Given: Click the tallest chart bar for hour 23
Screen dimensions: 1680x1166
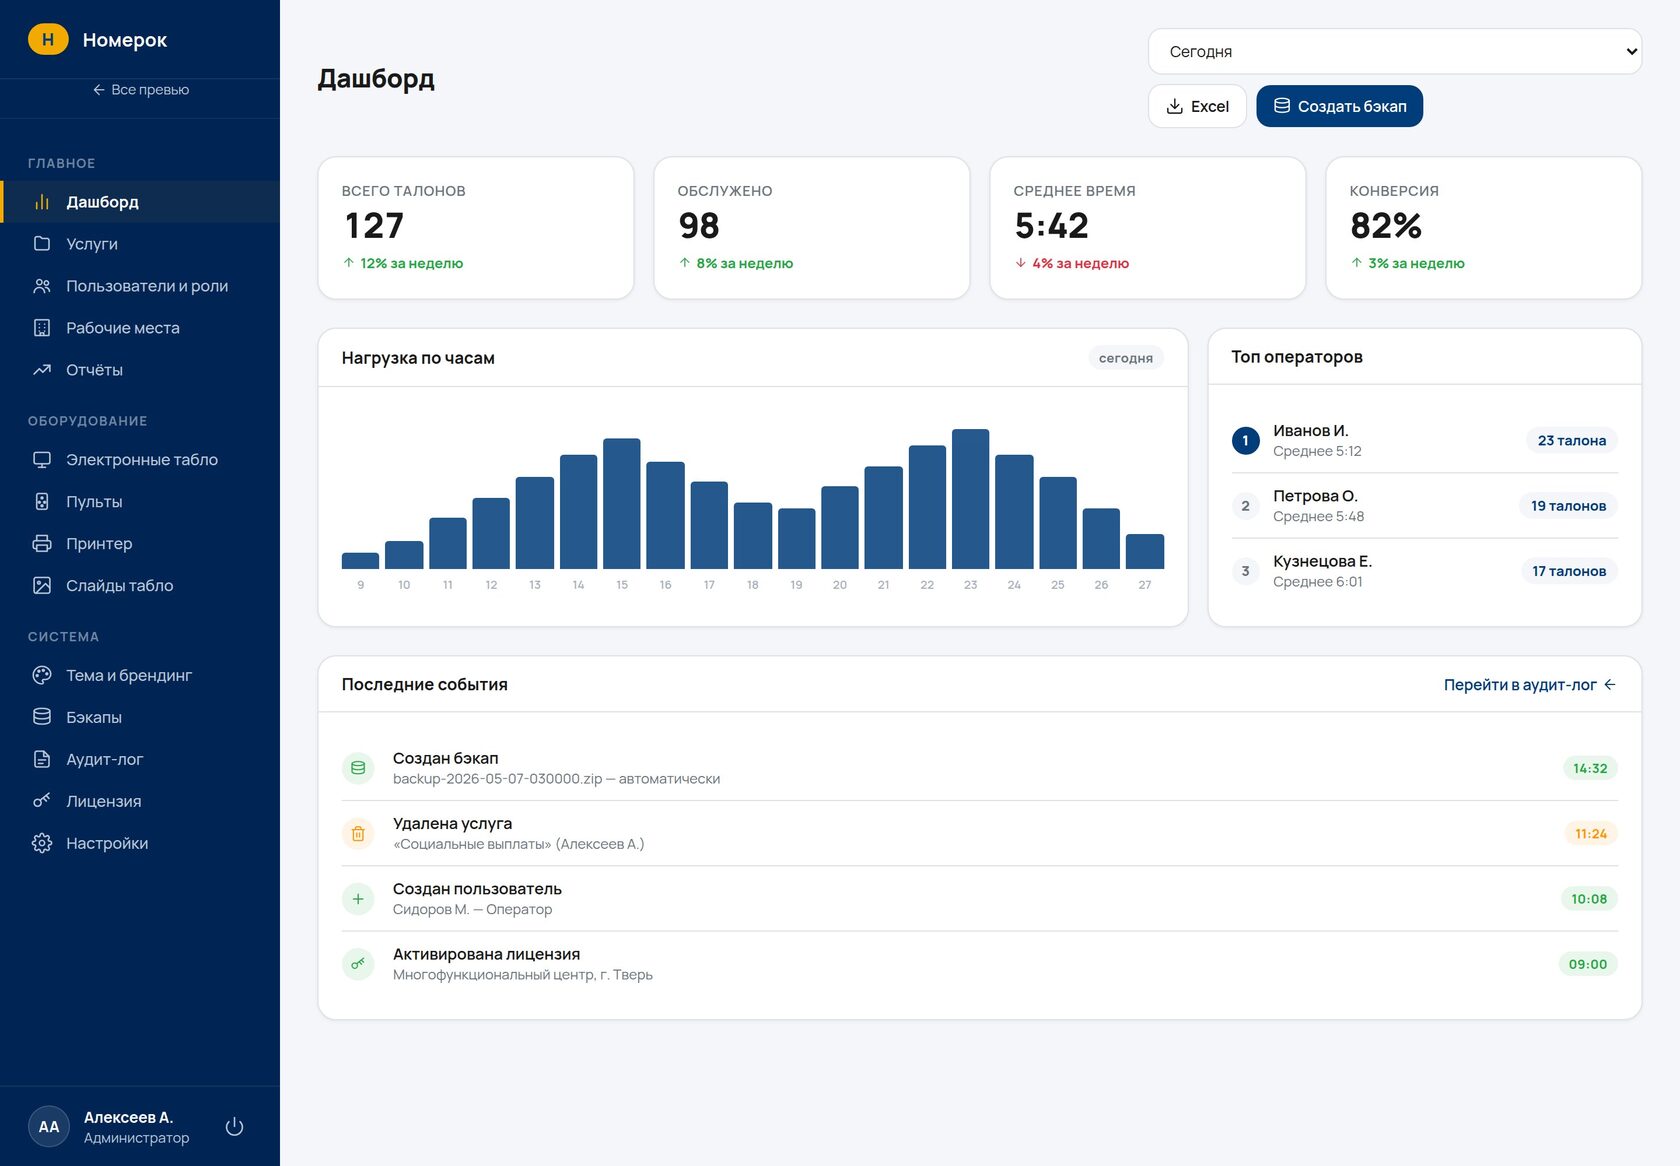Looking at the screenshot, I should click(971, 499).
